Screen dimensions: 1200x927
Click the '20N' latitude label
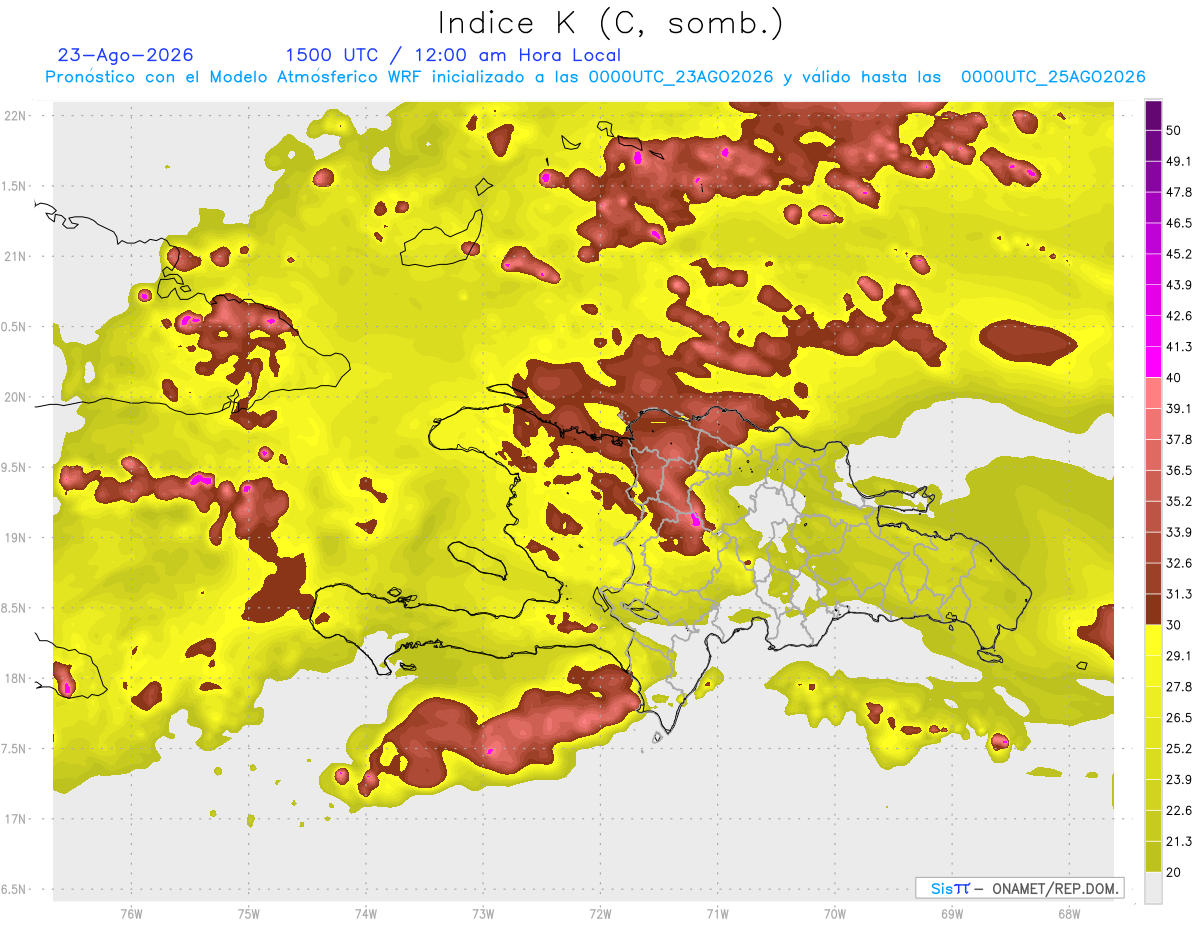click(14, 397)
